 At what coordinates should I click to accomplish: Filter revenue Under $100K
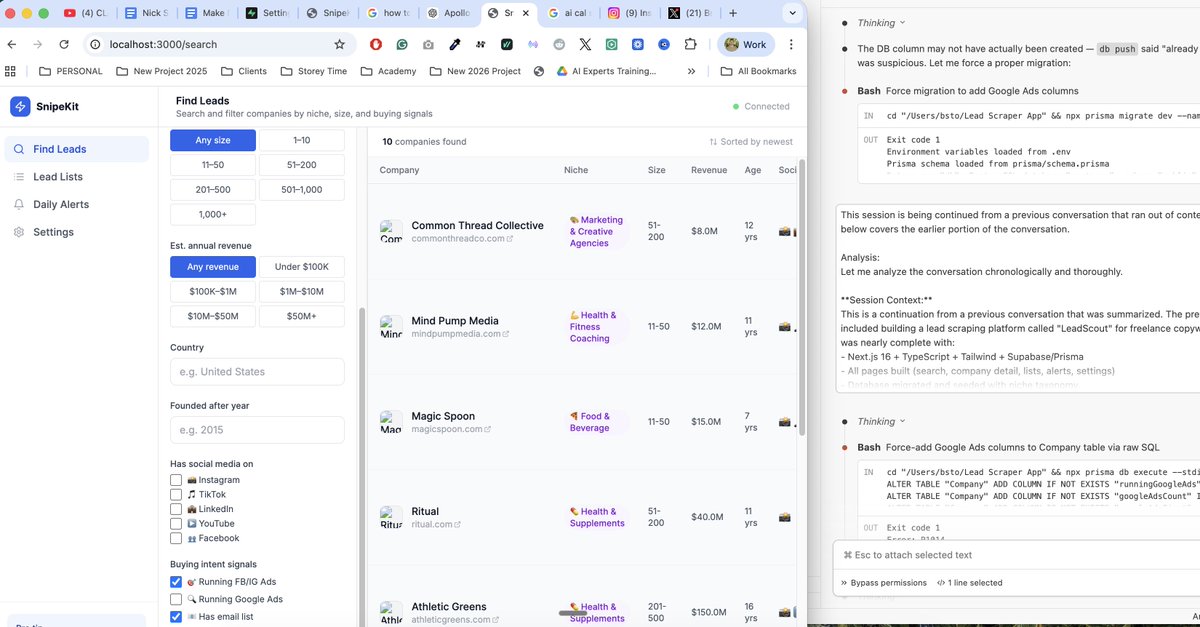coord(301,267)
